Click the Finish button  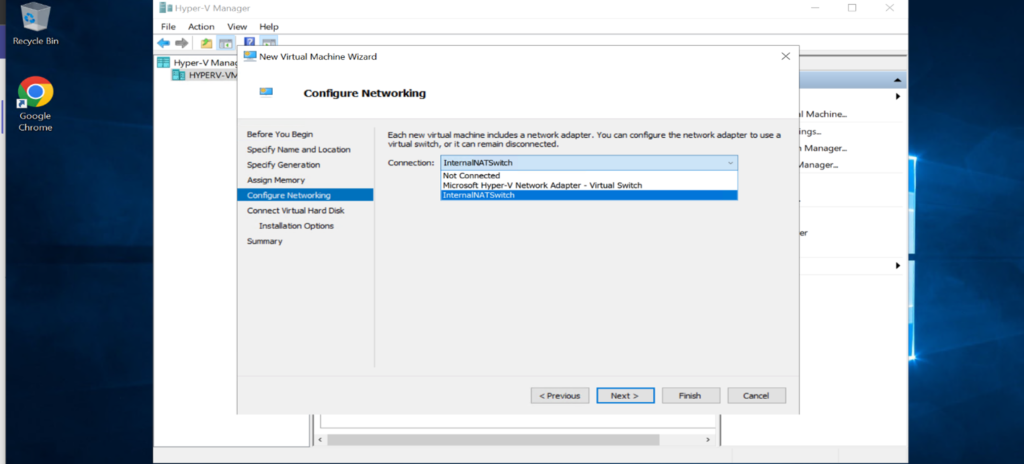(691, 395)
